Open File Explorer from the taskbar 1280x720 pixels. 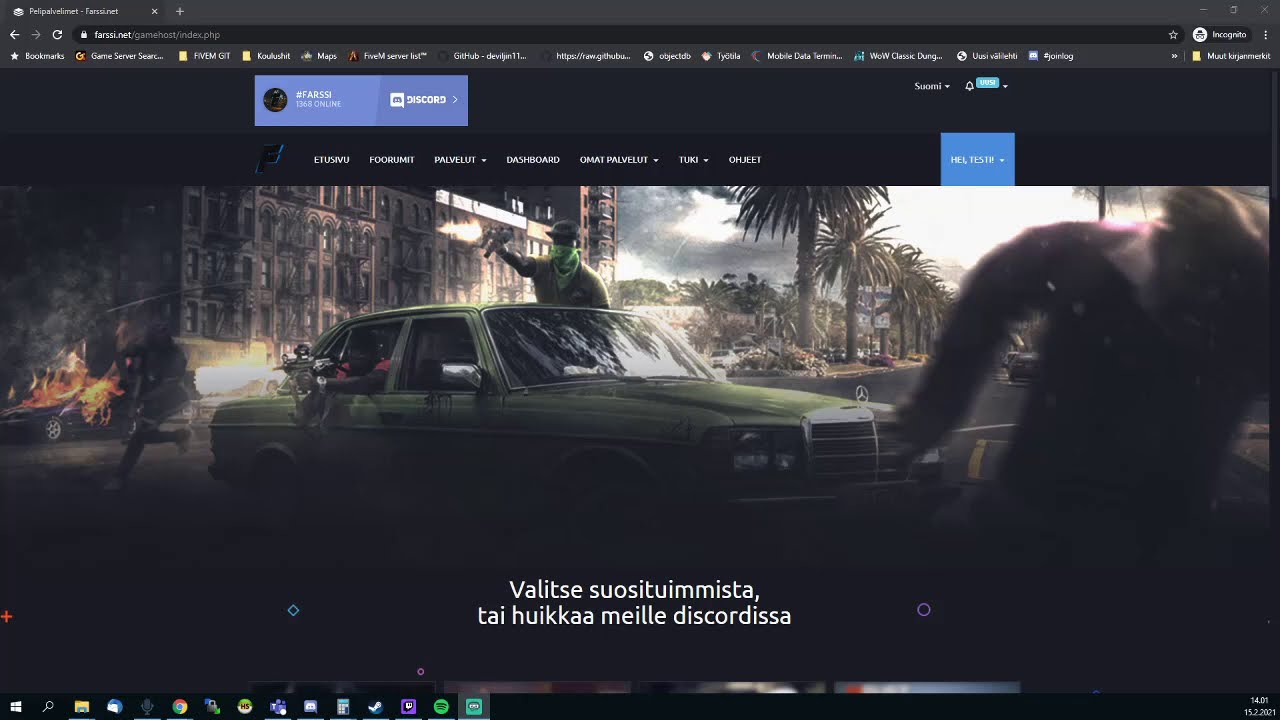(82, 706)
